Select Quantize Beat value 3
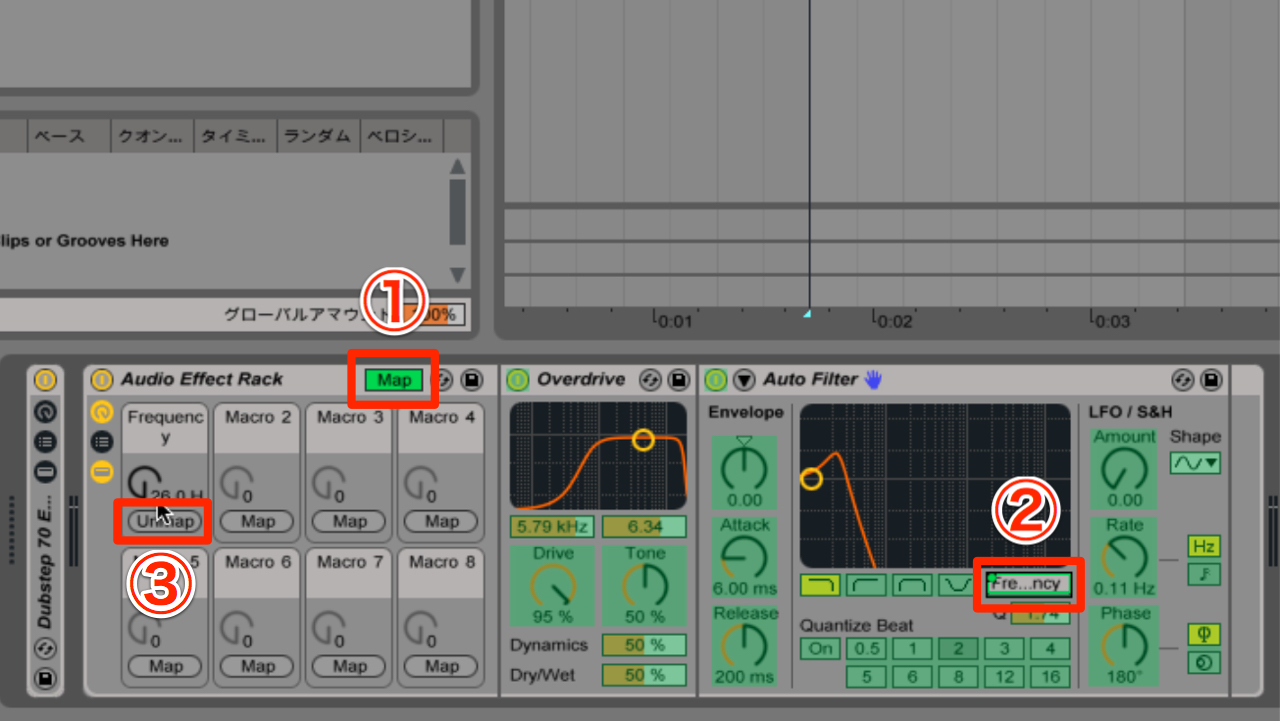Viewport: 1280px width, 721px height. tap(1004, 648)
